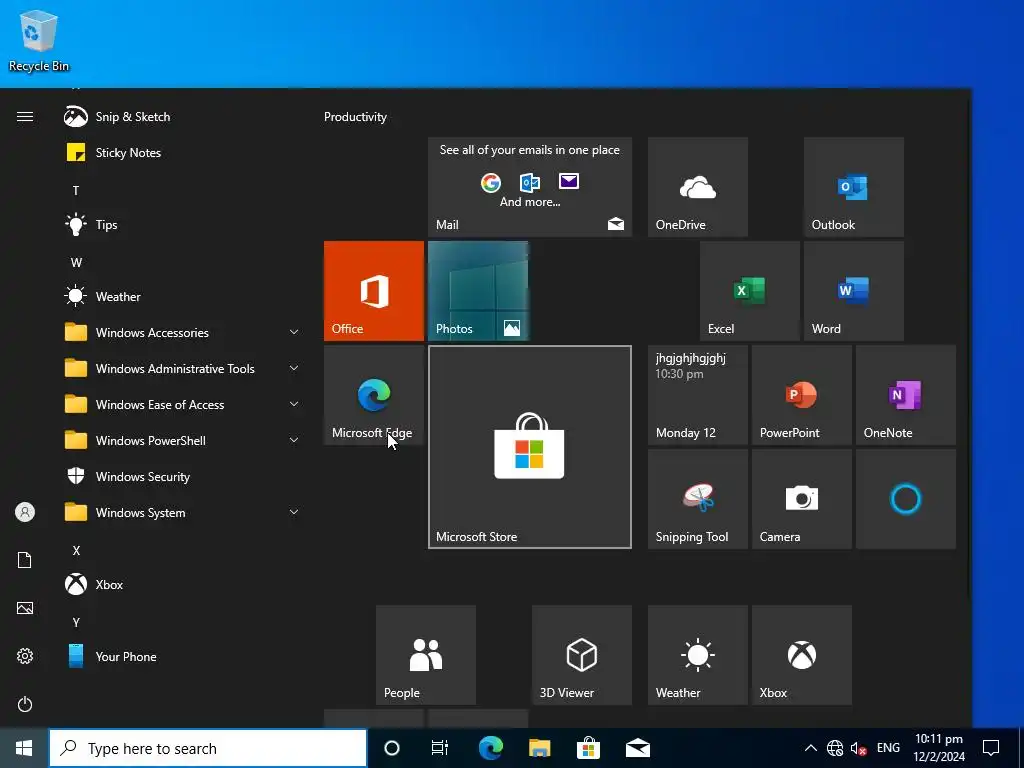This screenshot has height=768, width=1024.
Task: Open Settings gear in Start sidebar
Action: click(x=25, y=656)
